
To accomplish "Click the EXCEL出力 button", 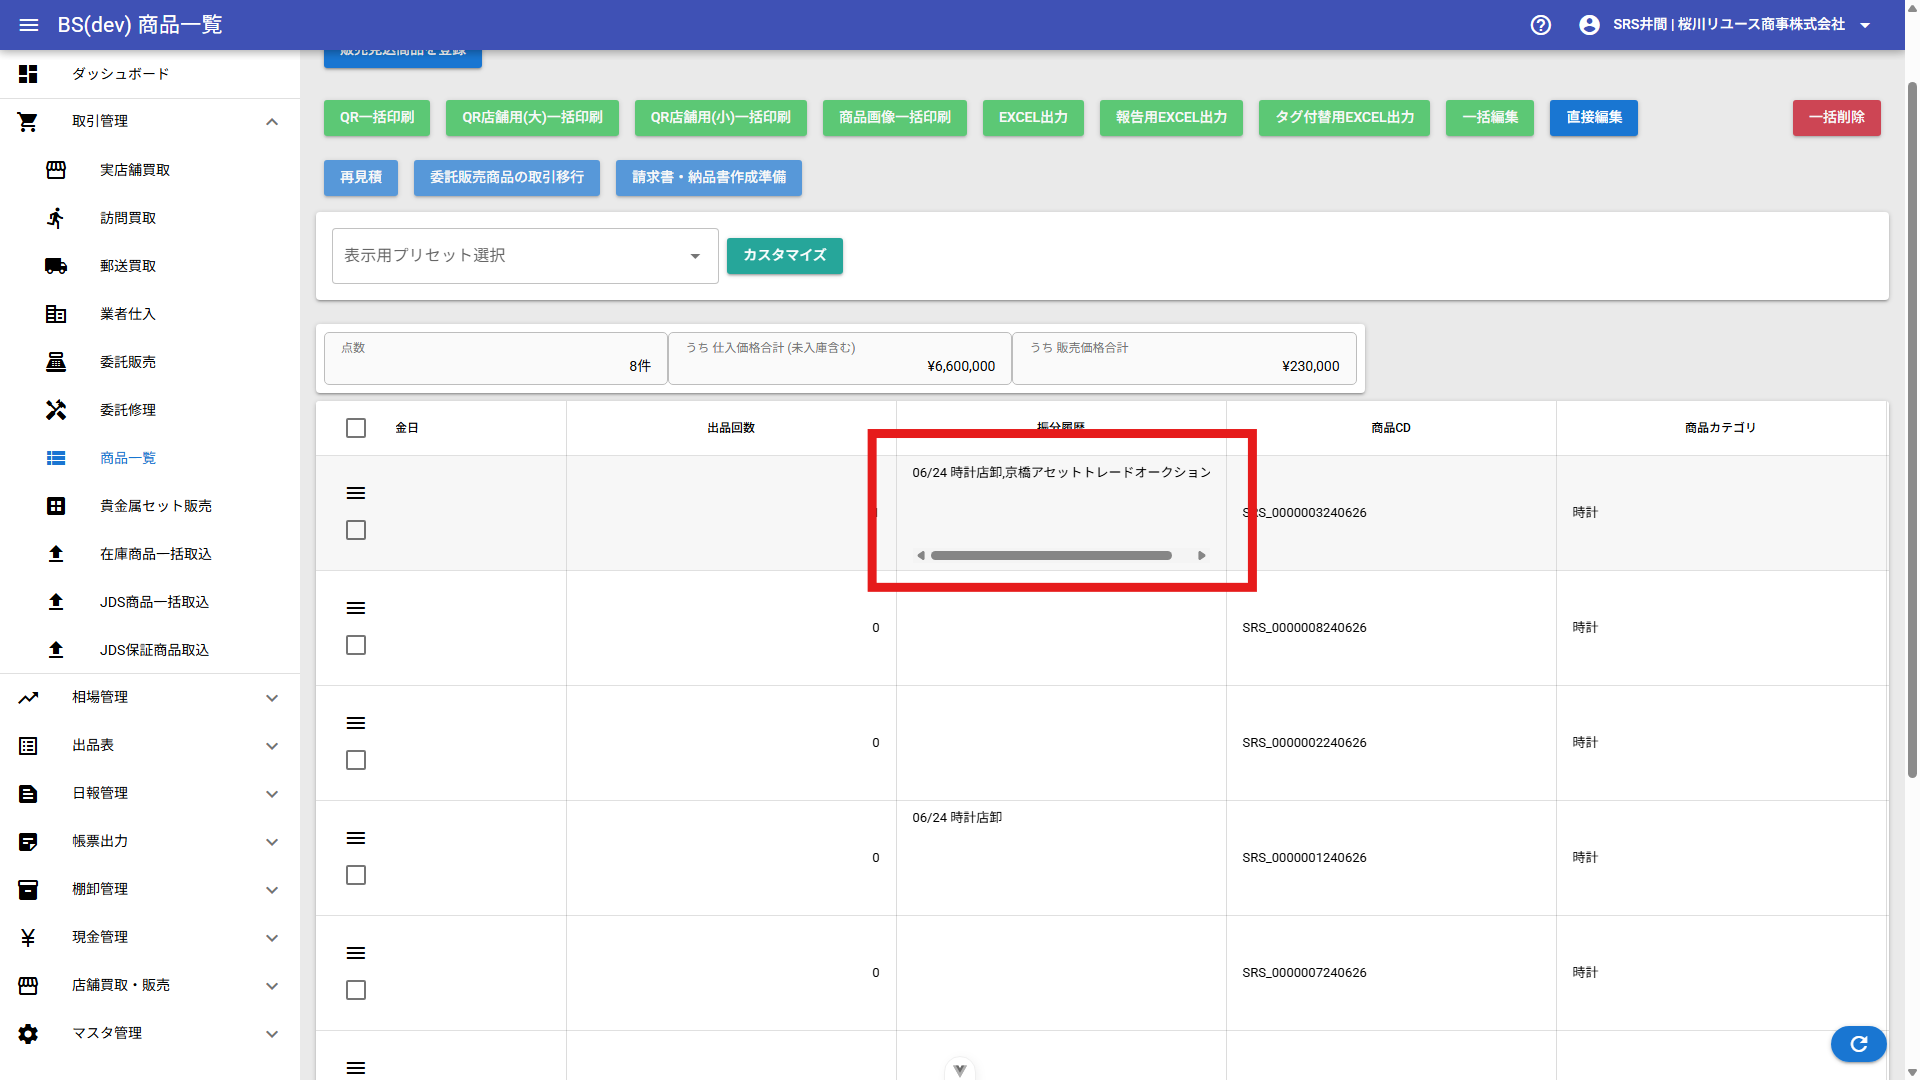I will click(x=1033, y=118).
